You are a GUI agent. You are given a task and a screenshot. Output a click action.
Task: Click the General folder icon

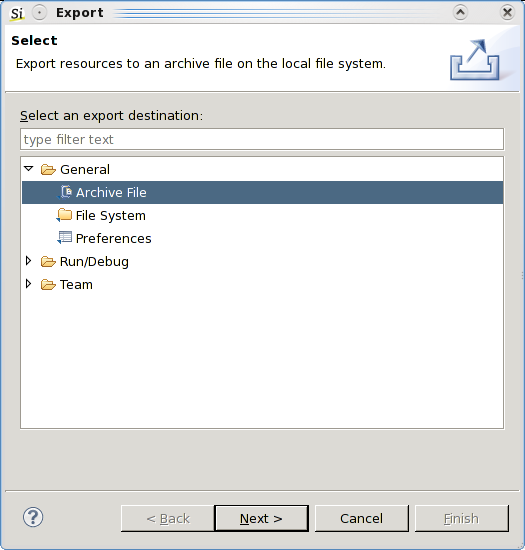(x=48, y=170)
